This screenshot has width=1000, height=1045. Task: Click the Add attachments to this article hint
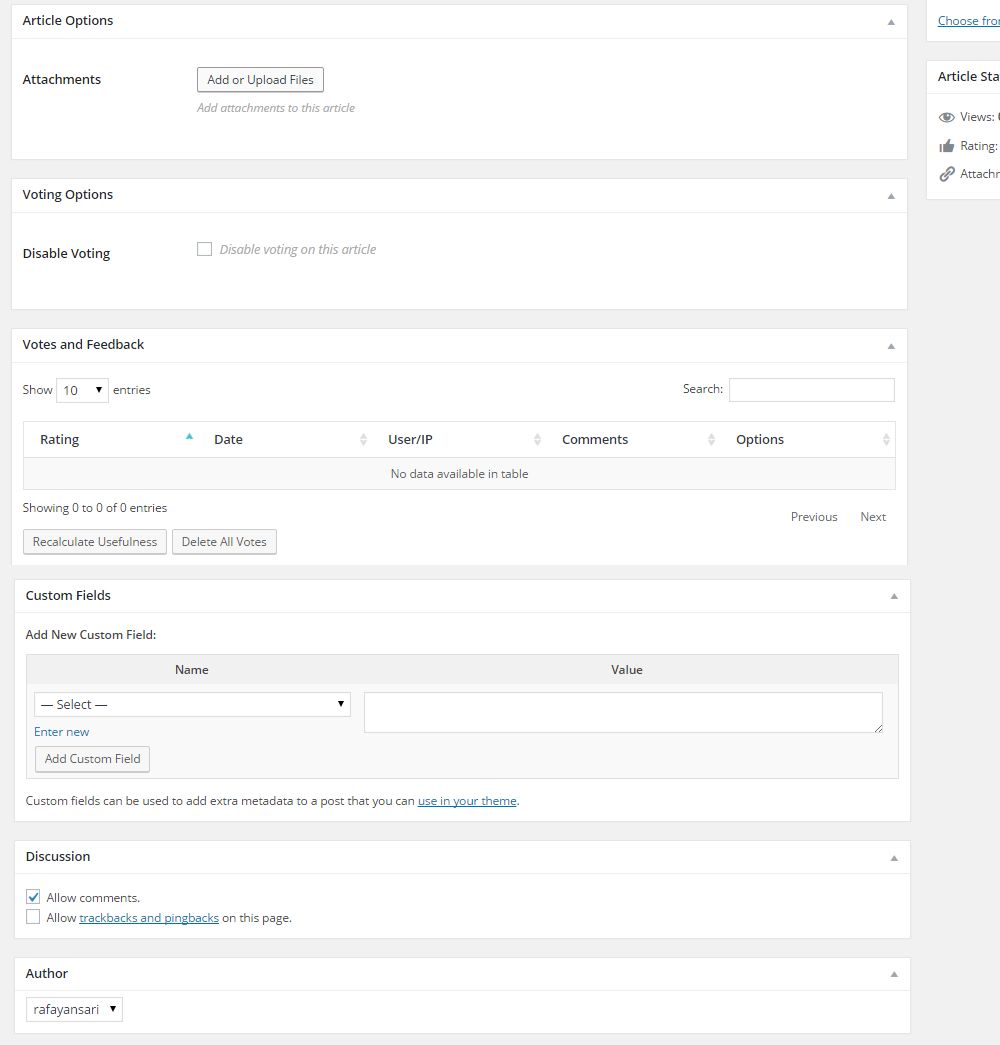click(x=275, y=108)
